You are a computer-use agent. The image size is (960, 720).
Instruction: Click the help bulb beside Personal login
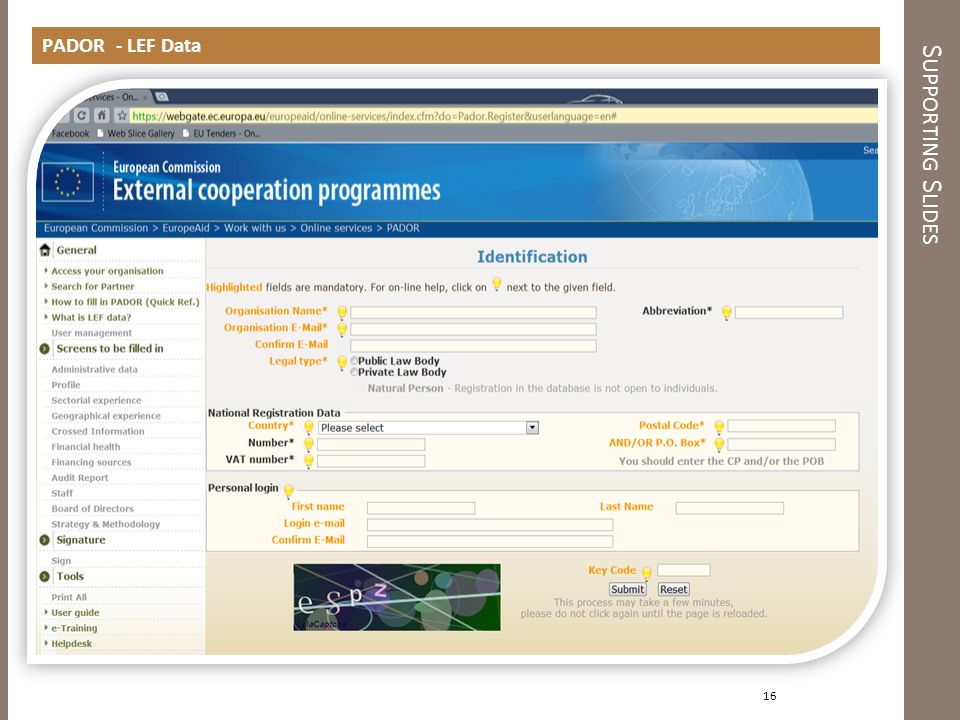[288, 490]
